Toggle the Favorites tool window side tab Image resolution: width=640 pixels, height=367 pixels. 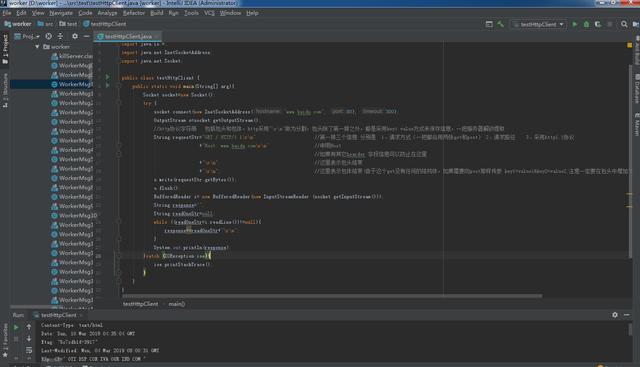pyautogui.click(x=5, y=340)
